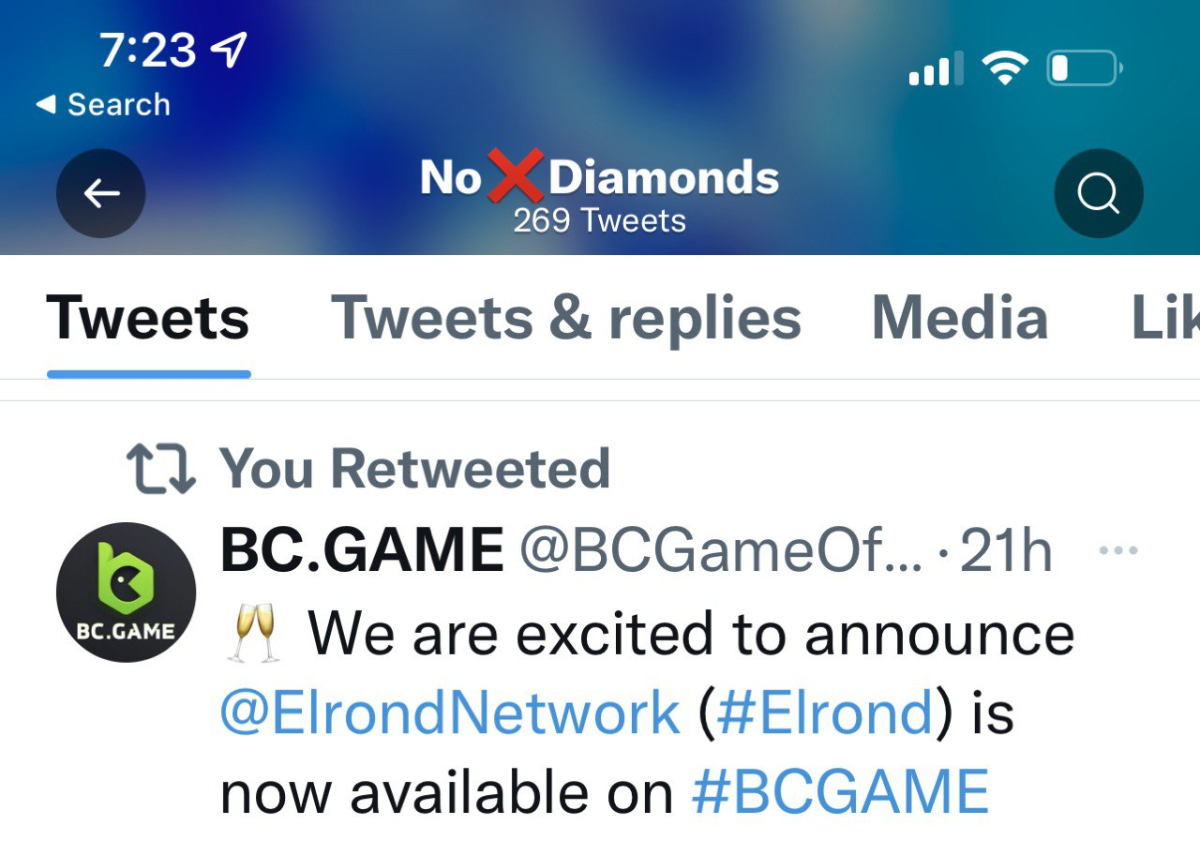This screenshot has width=1200, height=855.
Task: Open profile search magnifier icon
Action: pyautogui.click(x=1098, y=194)
